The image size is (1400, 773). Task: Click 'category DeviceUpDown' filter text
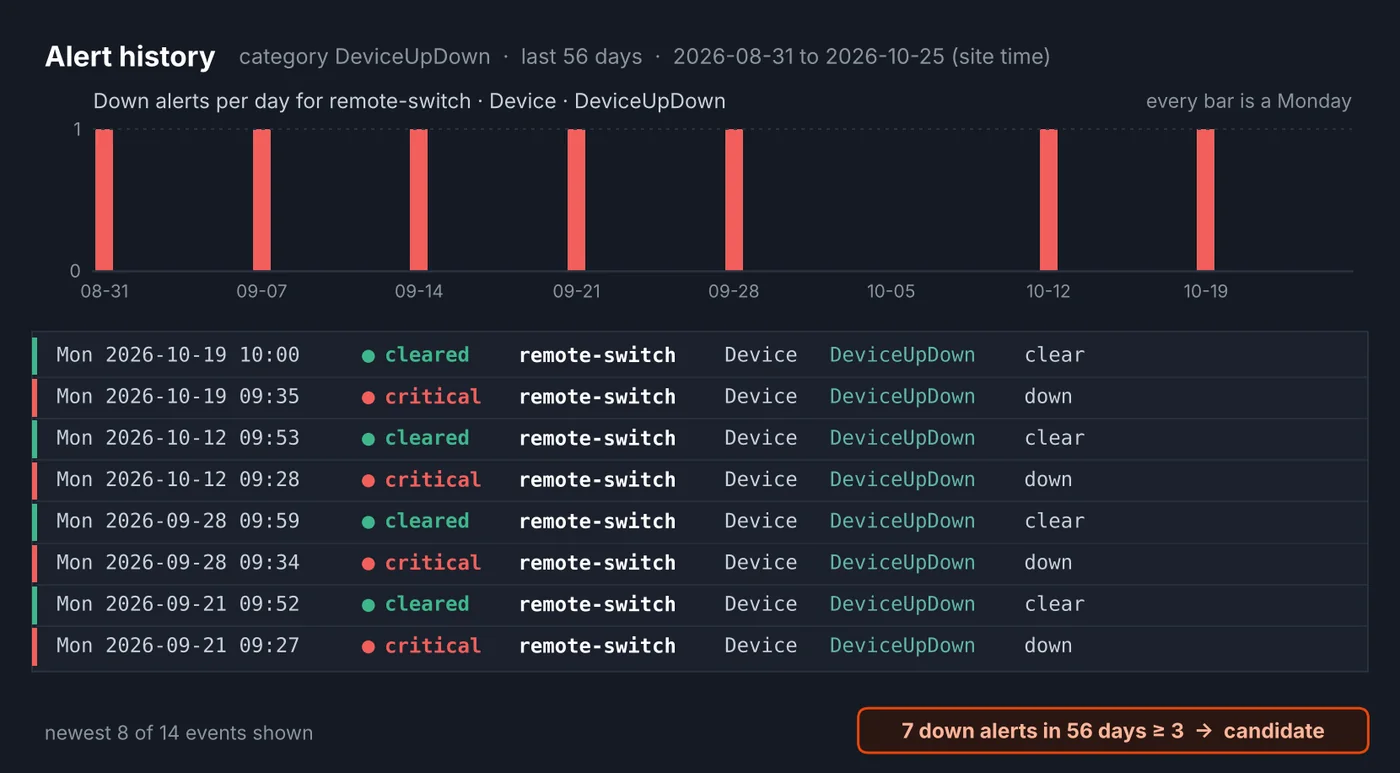coord(365,57)
